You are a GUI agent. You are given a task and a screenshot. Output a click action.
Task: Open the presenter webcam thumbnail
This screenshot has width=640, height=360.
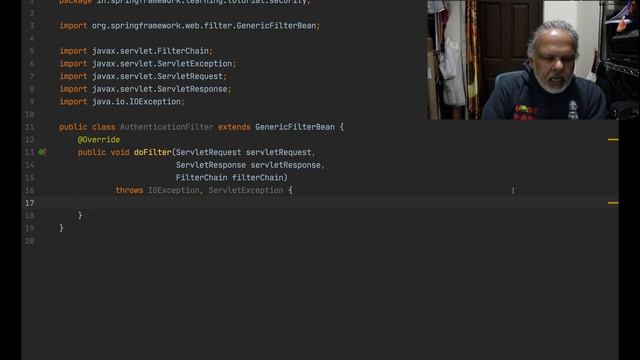(533, 60)
